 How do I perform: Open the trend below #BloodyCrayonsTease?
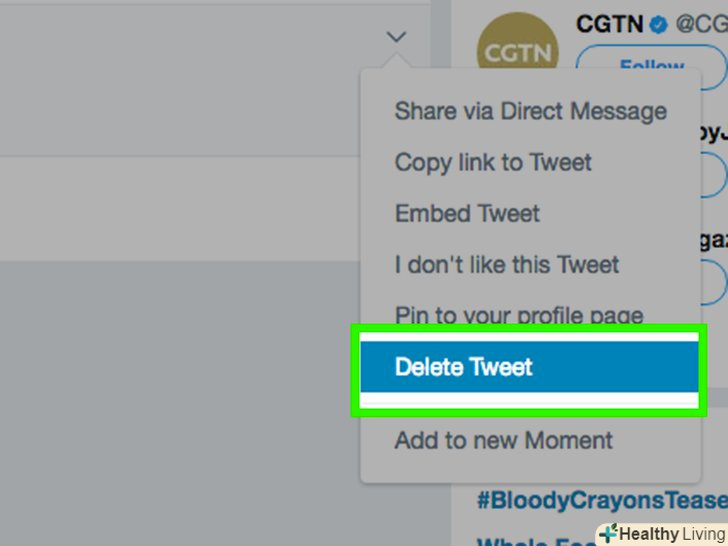(x=530, y=542)
